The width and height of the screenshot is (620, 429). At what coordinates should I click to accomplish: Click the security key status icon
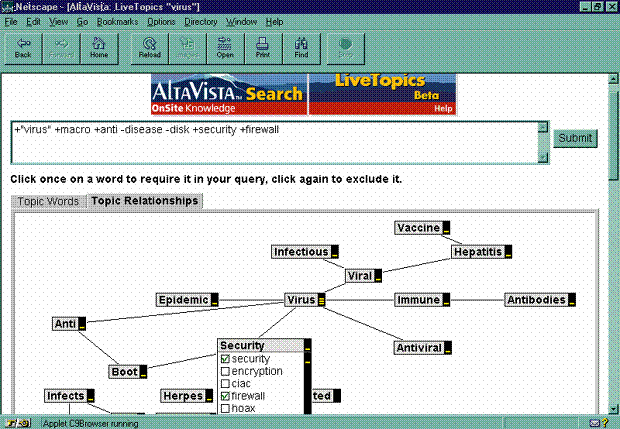coord(12,423)
